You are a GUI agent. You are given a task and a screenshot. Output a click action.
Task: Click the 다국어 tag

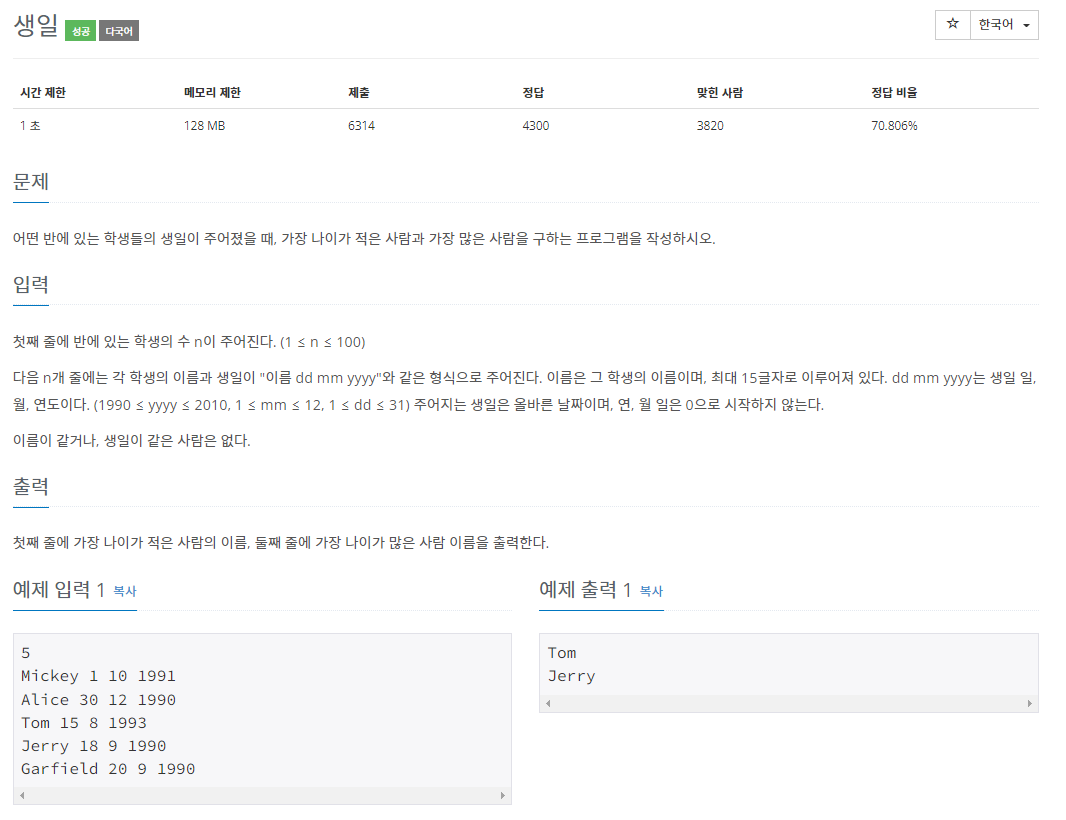coord(117,30)
